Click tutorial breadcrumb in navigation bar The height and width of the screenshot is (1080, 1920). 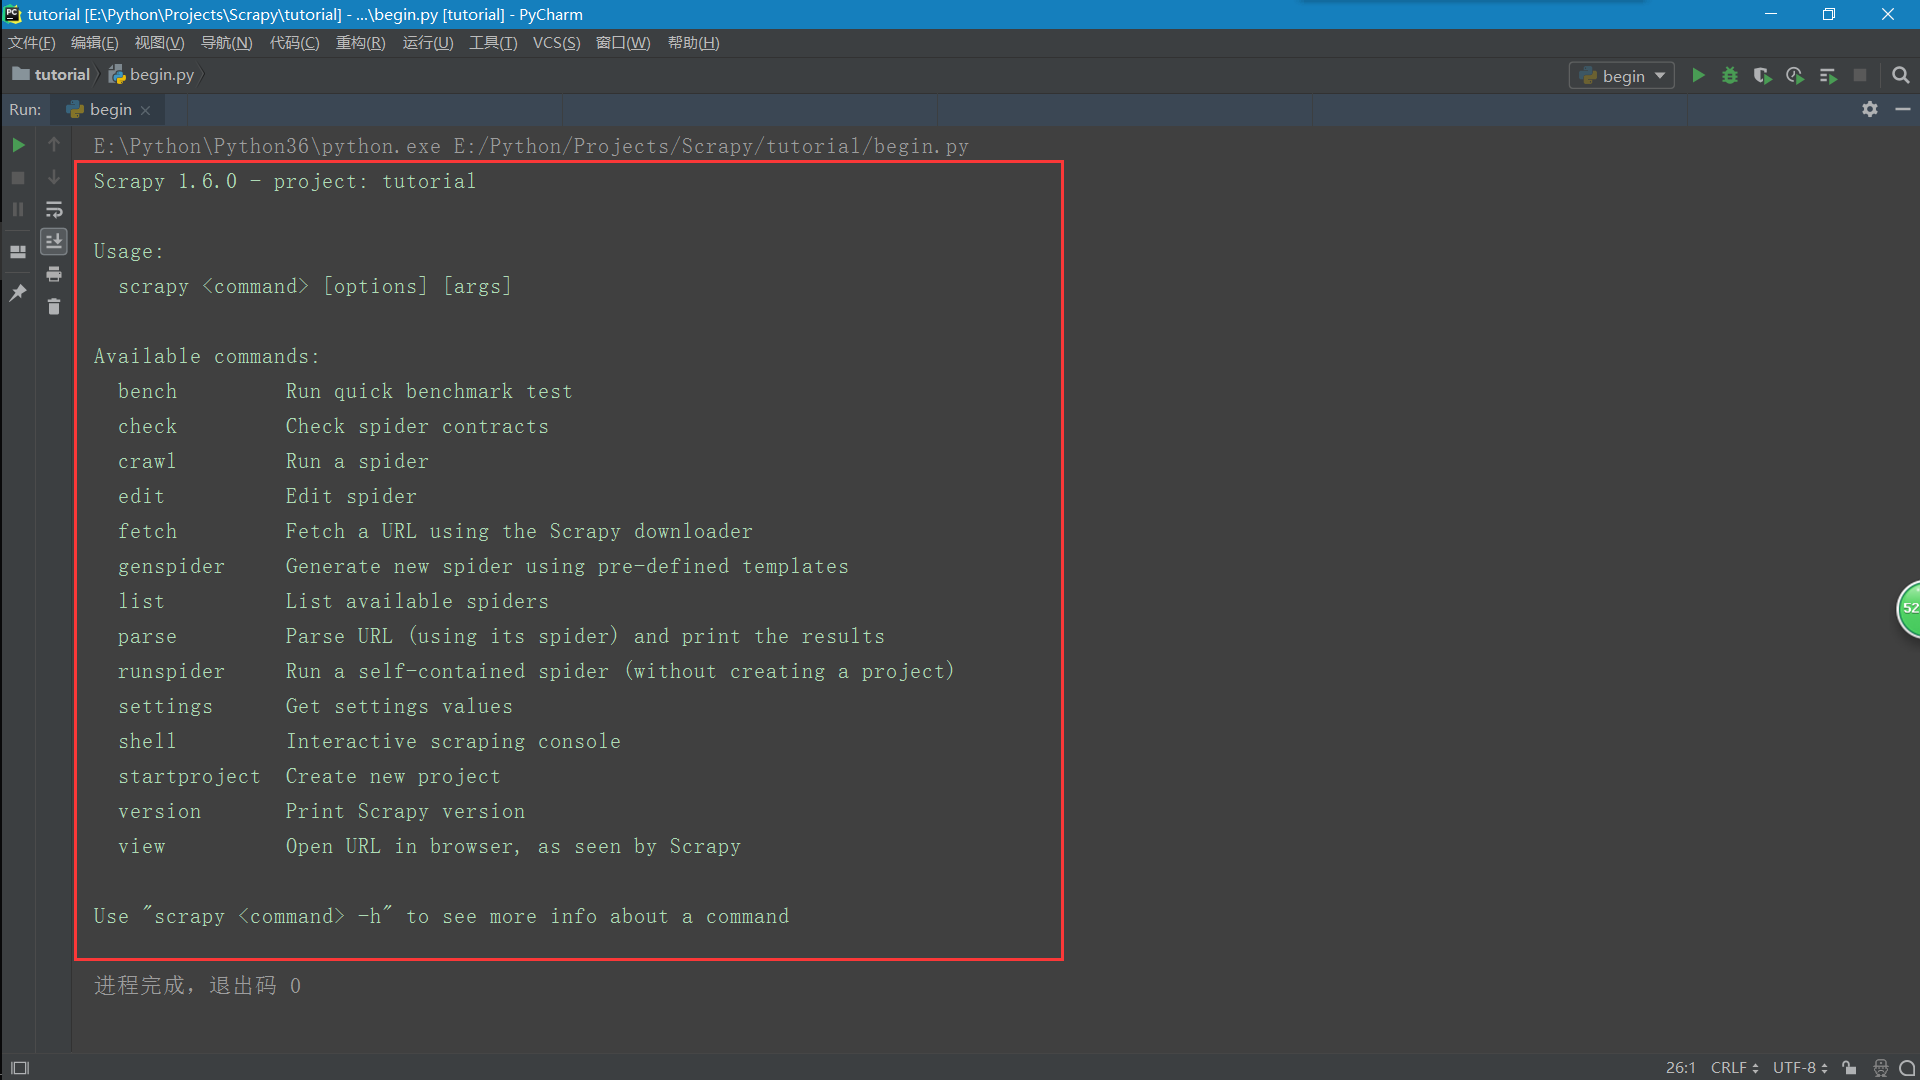tap(52, 74)
